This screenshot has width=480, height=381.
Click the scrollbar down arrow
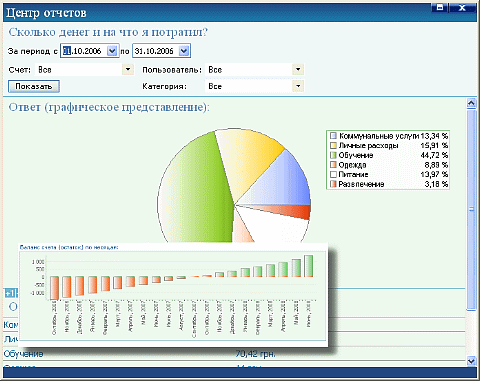(x=471, y=360)
